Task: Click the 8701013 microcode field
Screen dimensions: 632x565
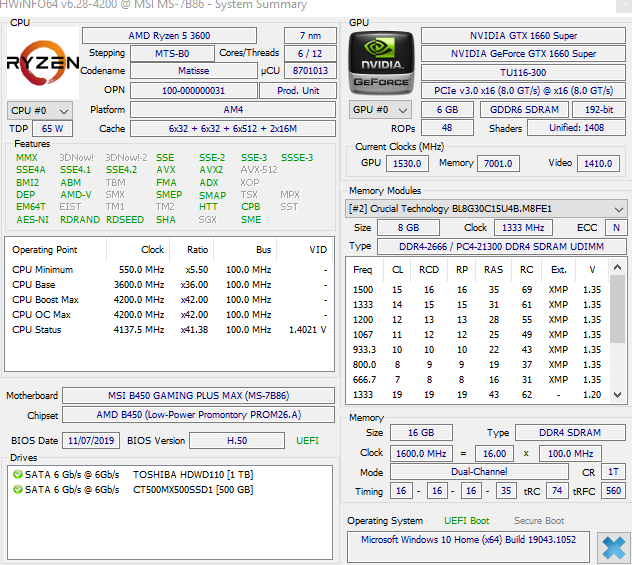Action: pos(310,71)
